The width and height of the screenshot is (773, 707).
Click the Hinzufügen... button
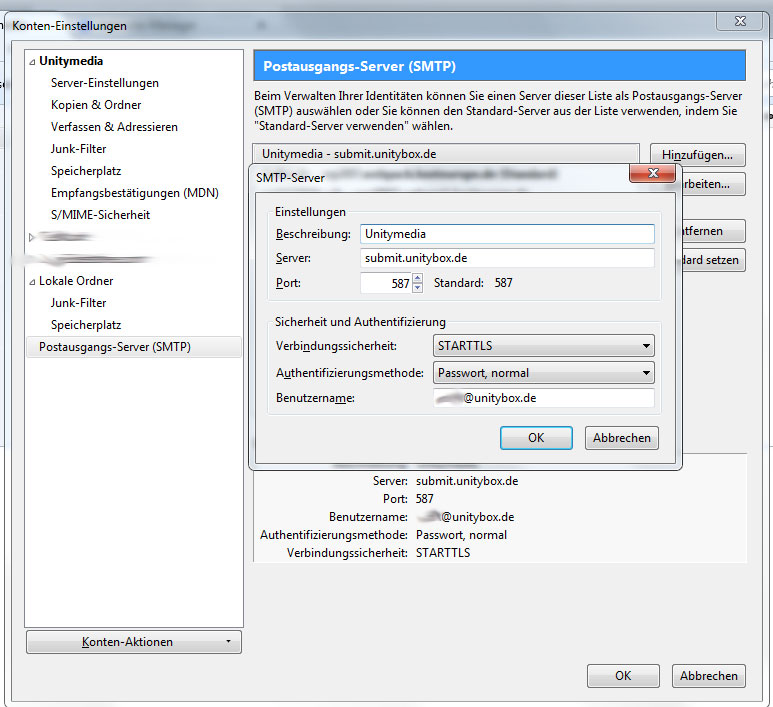(x=698, y=155)
